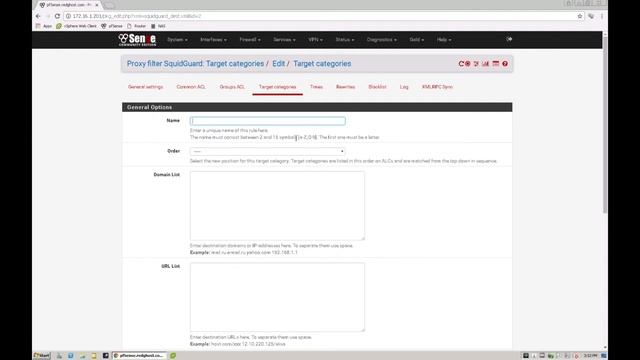Click the last Target categories breadcrumb
The height and width of the screenshot is (360, 640).
[x=322, y=64]
